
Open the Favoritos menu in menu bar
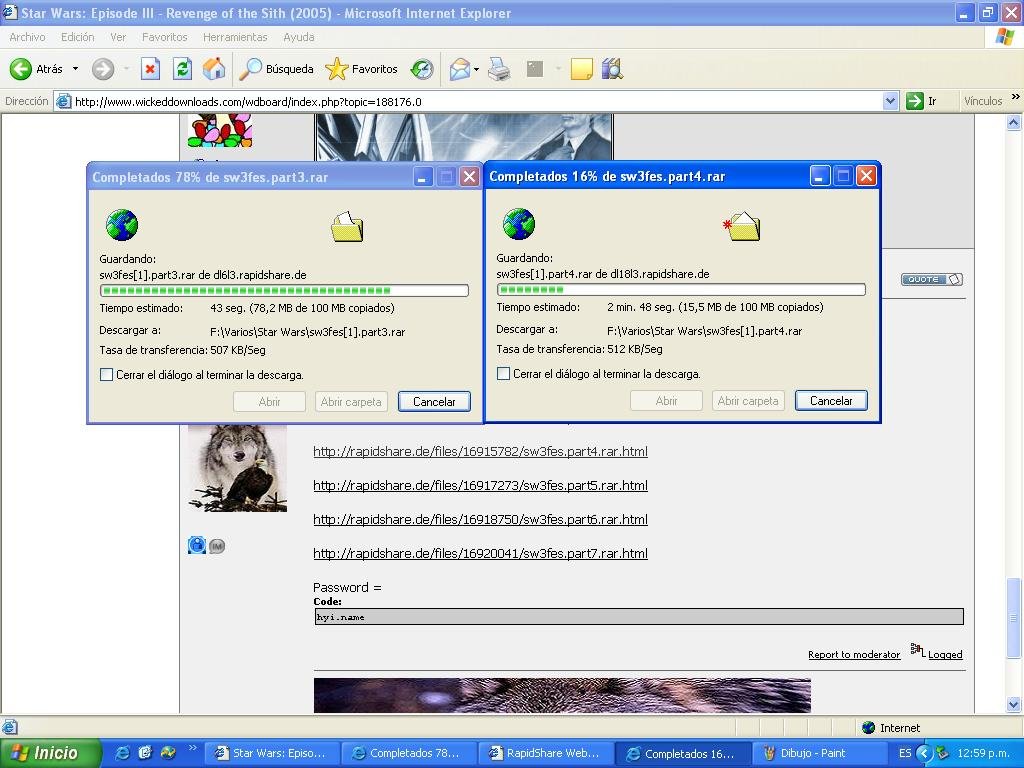coord(165,37)
